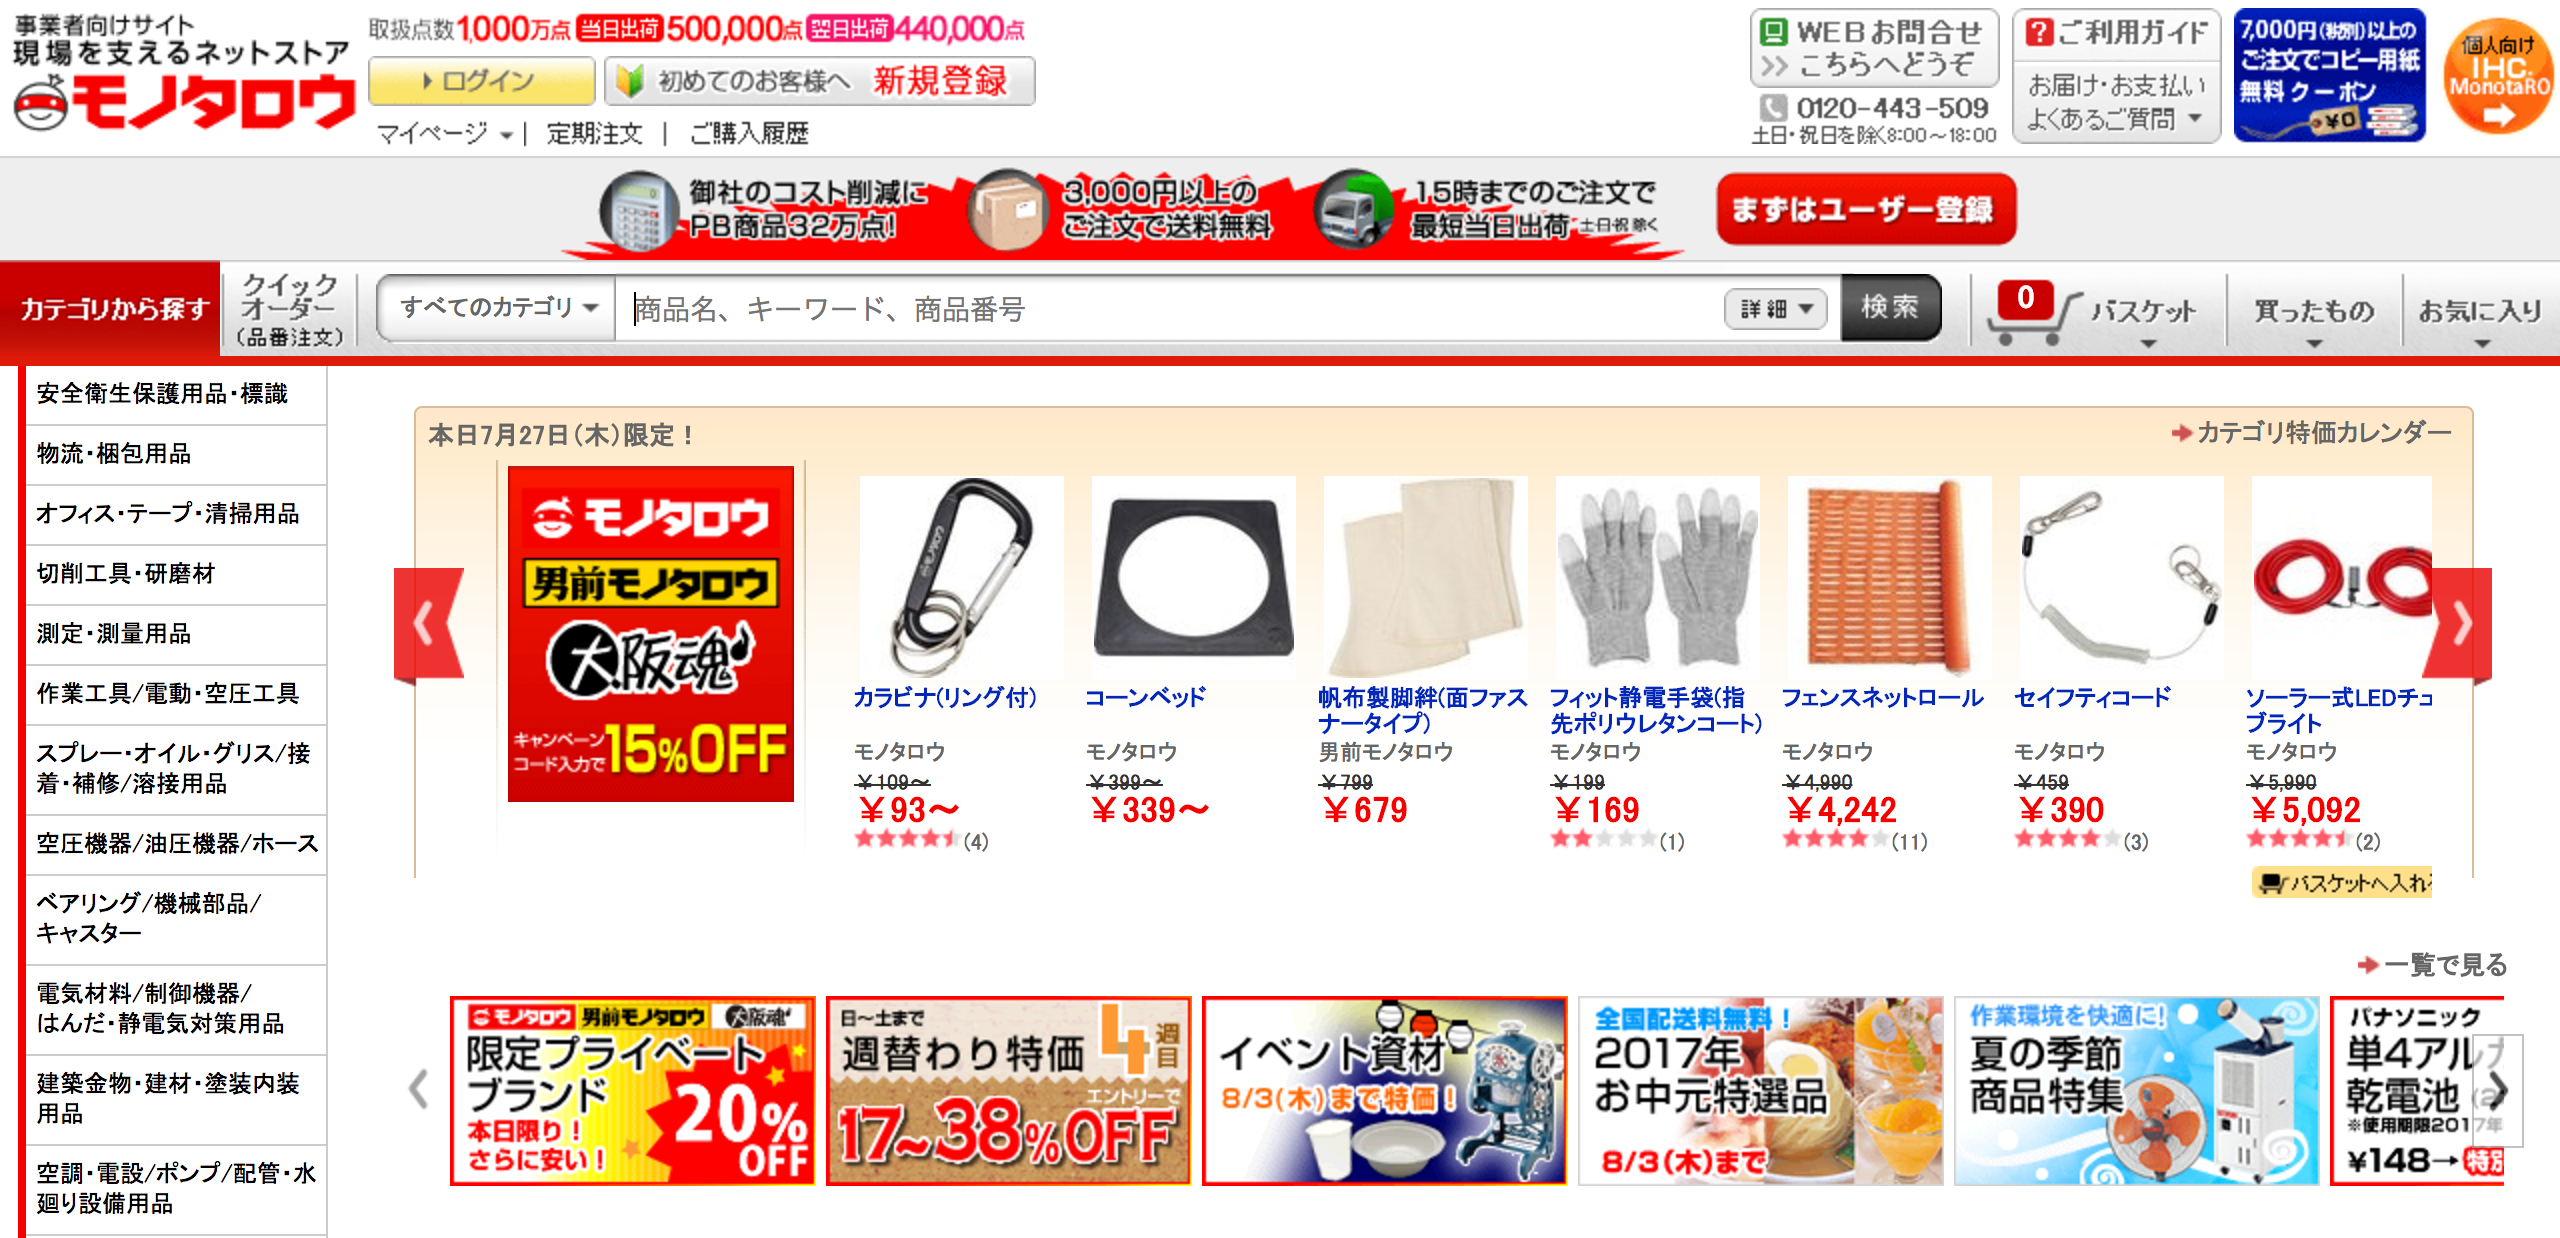Click the MonotaRO logo in the header
Image resolution: width=2560 pixels, height=1238 pixels.
pyautogui.click(x=185, y=101)
